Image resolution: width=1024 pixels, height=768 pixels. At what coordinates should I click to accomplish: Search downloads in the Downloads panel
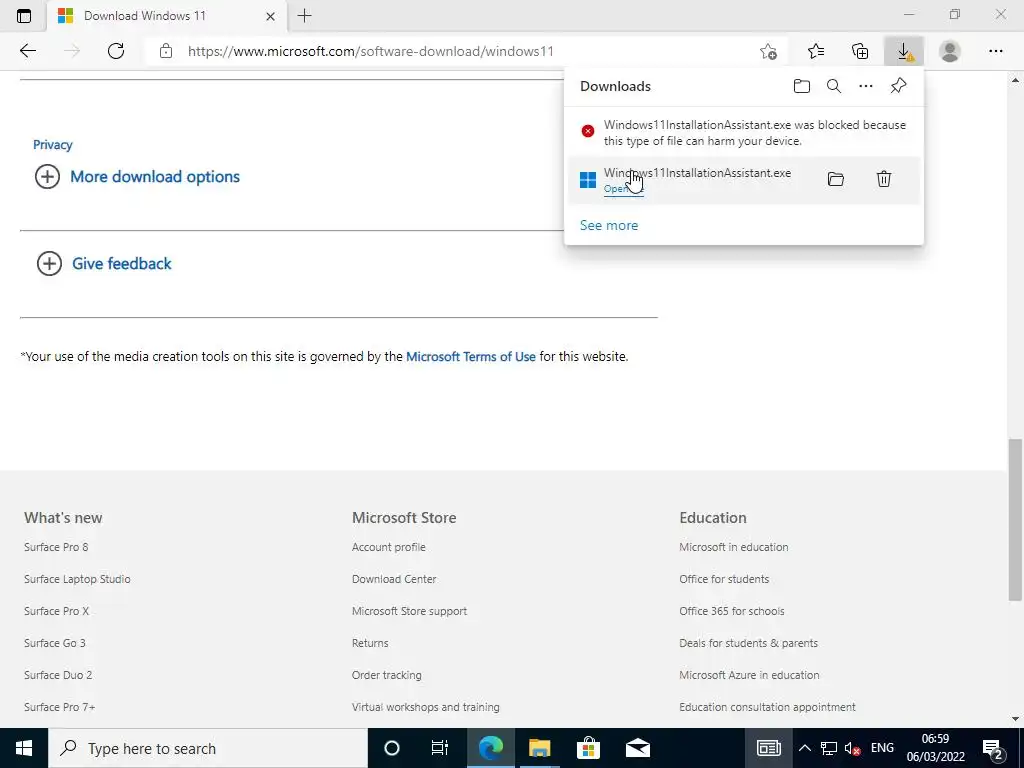[x=834, y=86]
